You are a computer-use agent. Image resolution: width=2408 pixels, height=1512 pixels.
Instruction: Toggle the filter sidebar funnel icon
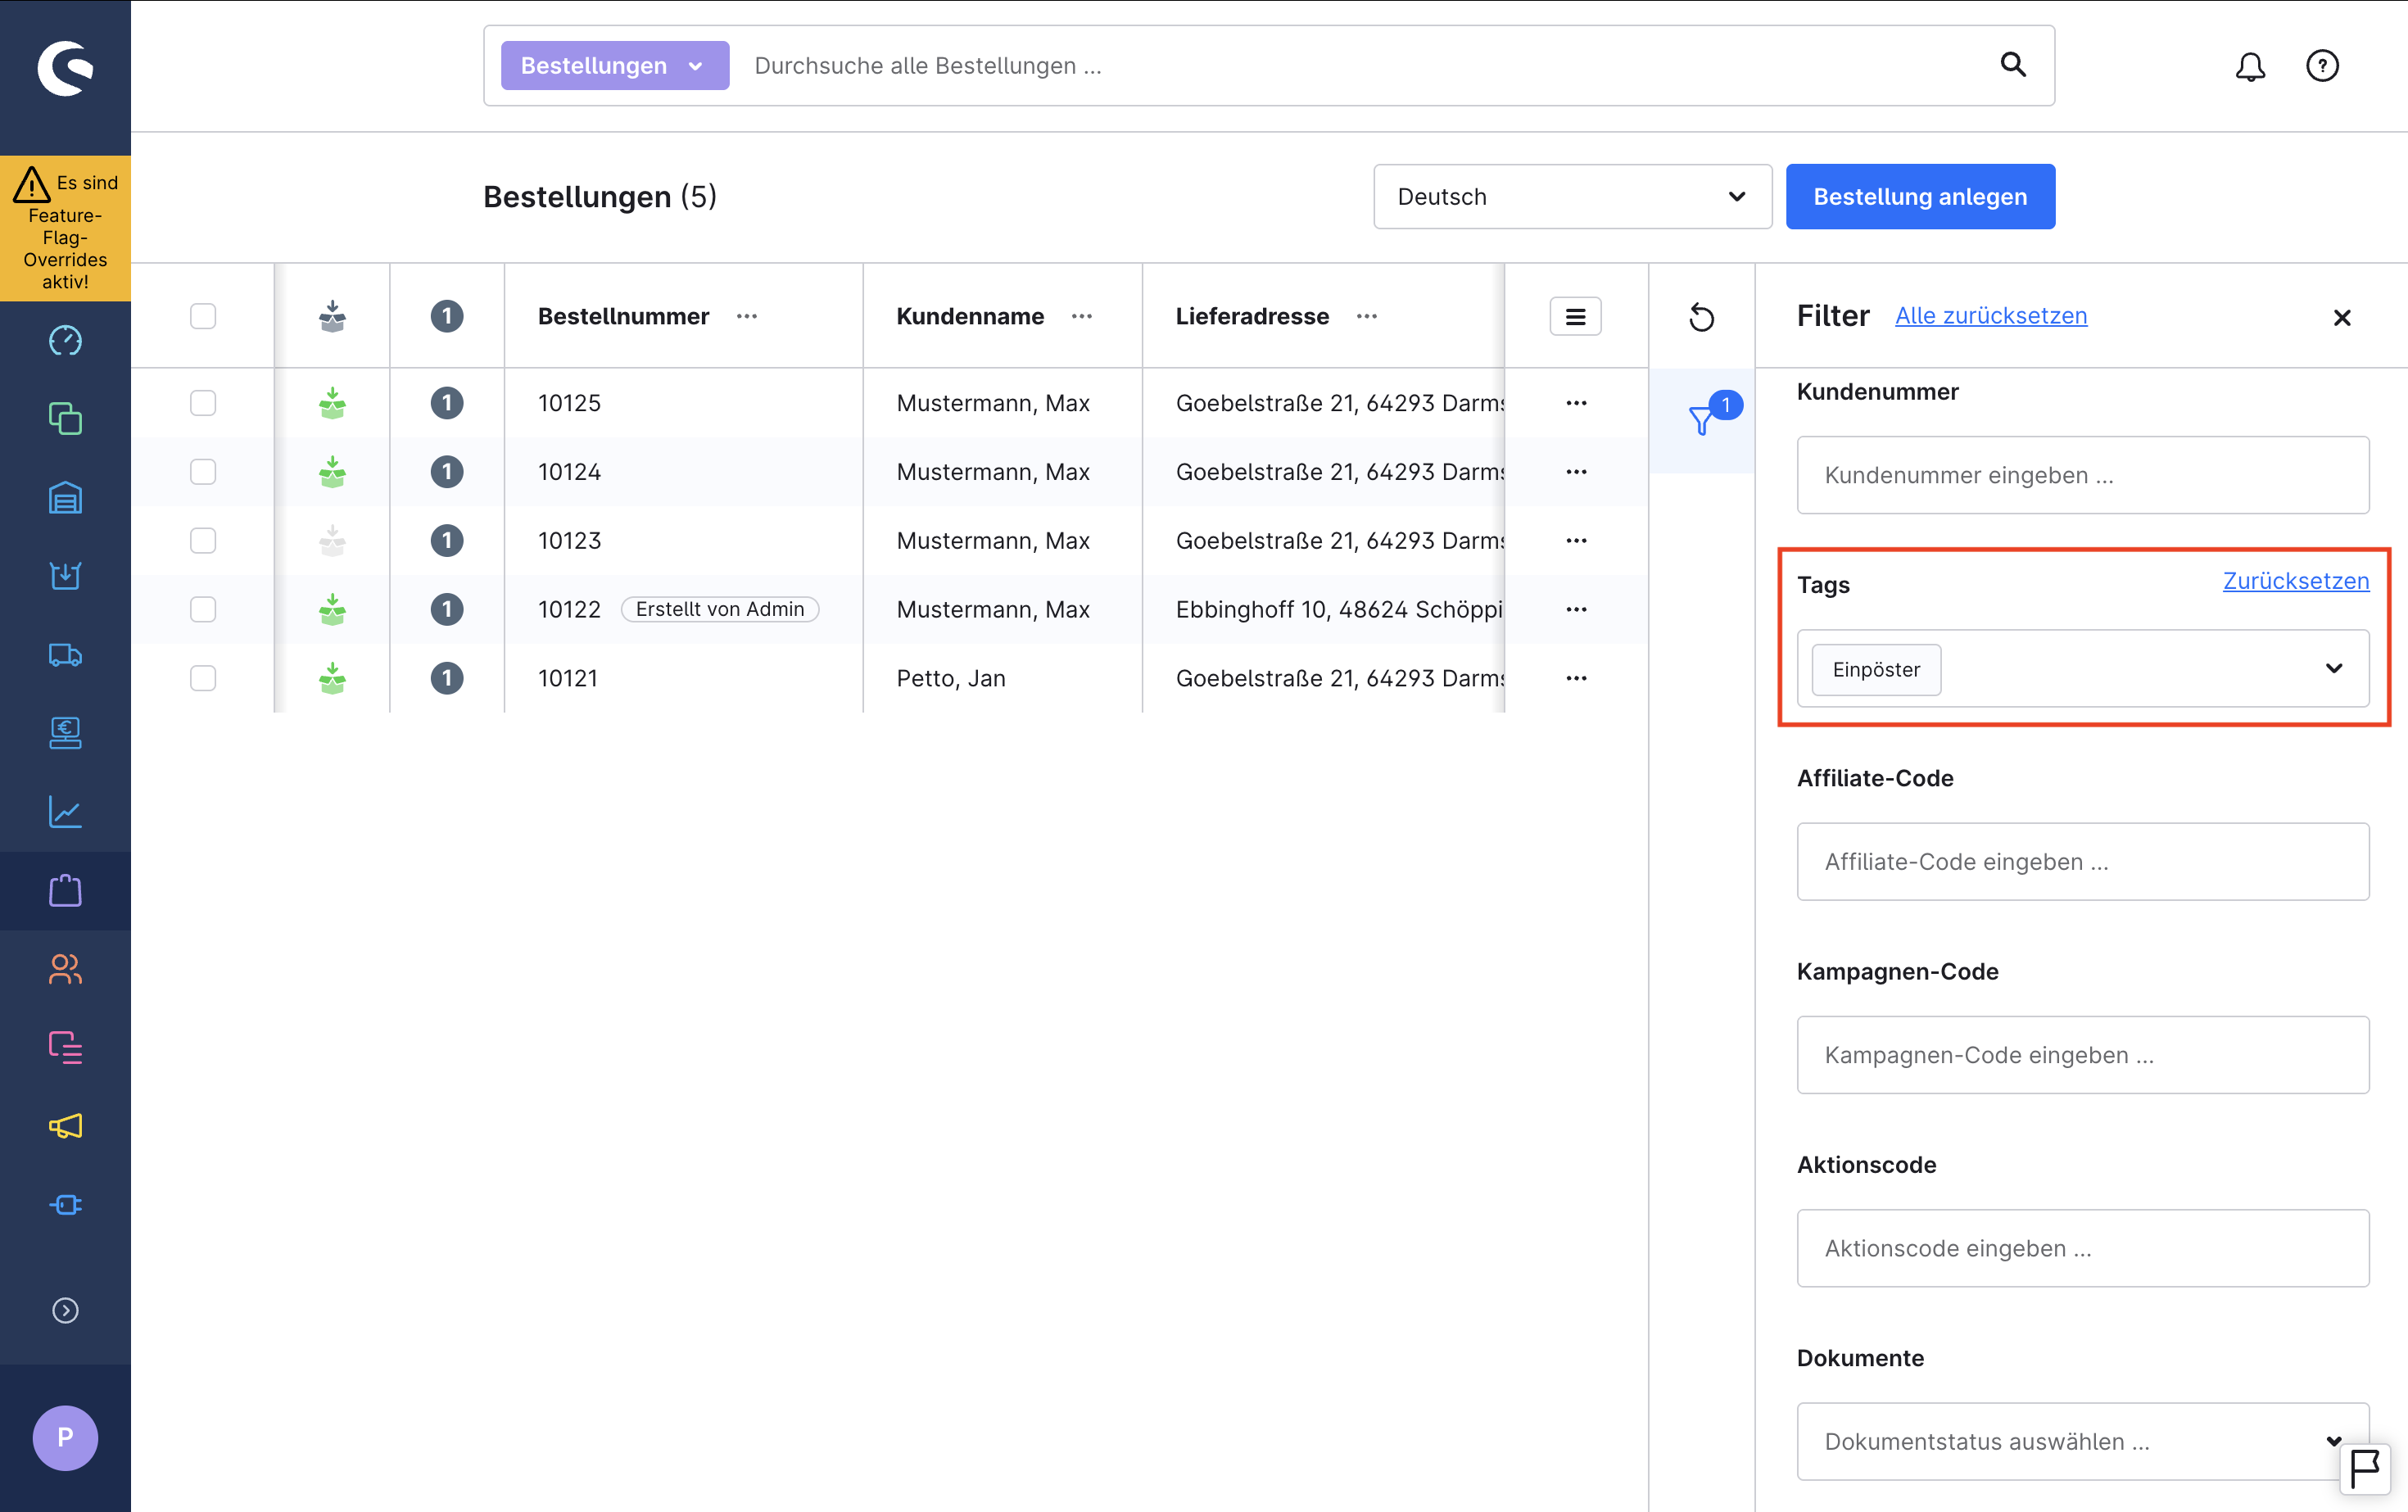[x=1701, y=419]
